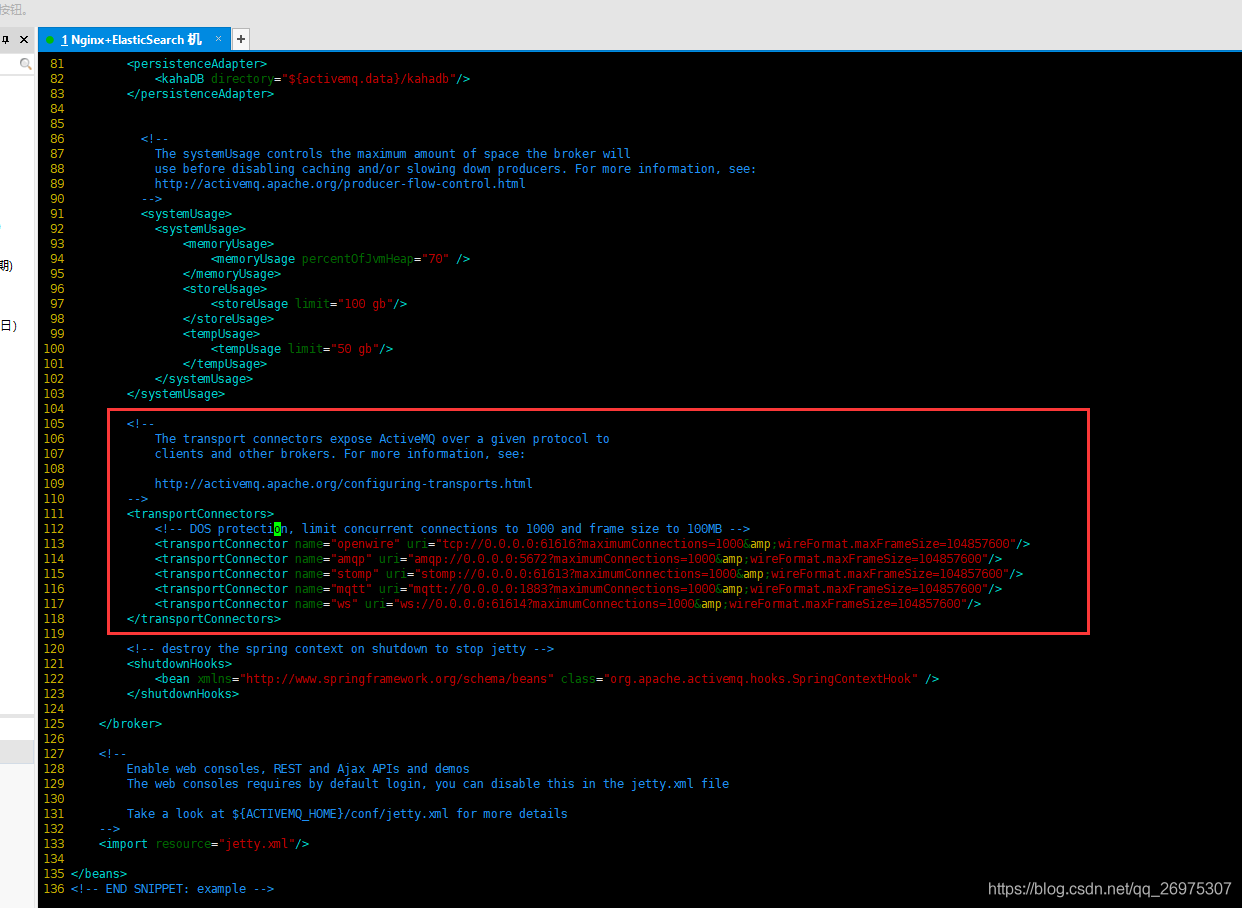Click the kahaDB directory line 82
1242x908 pixels.
pos(312,79)
